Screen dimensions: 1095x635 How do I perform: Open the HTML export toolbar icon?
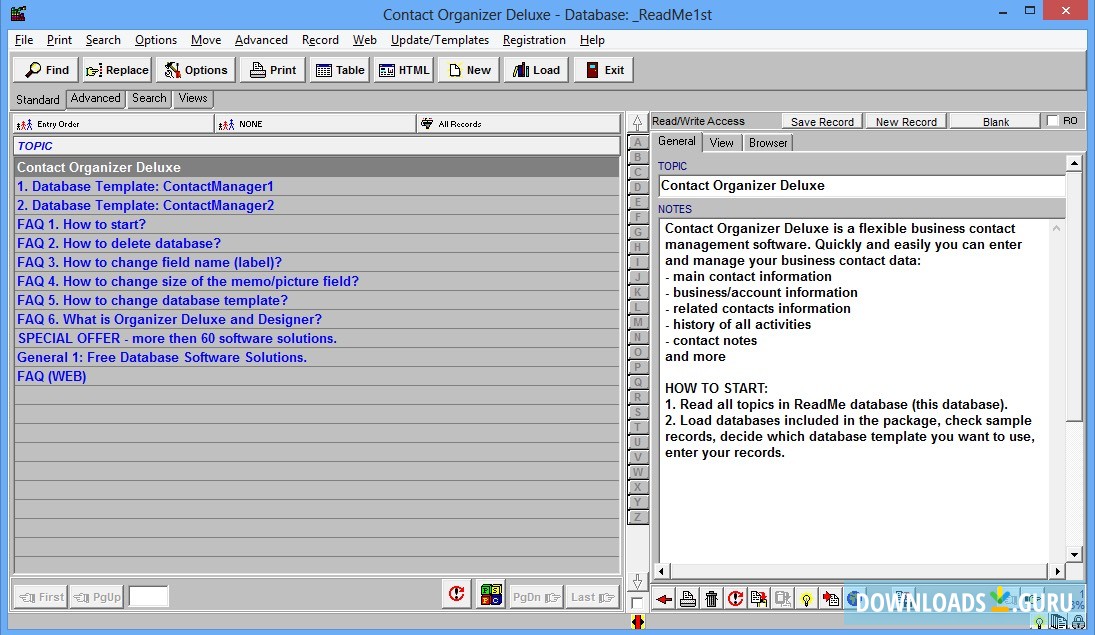pos(403,70)
